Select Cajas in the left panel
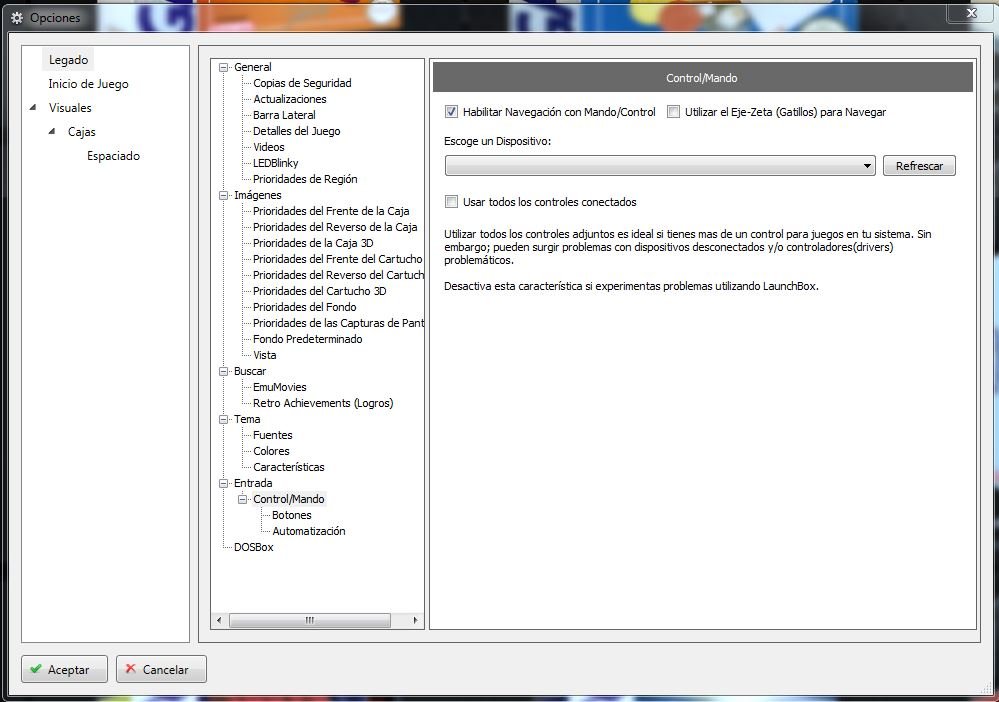Viewport: 999px width, 702px height. click(x=82, y=132)
